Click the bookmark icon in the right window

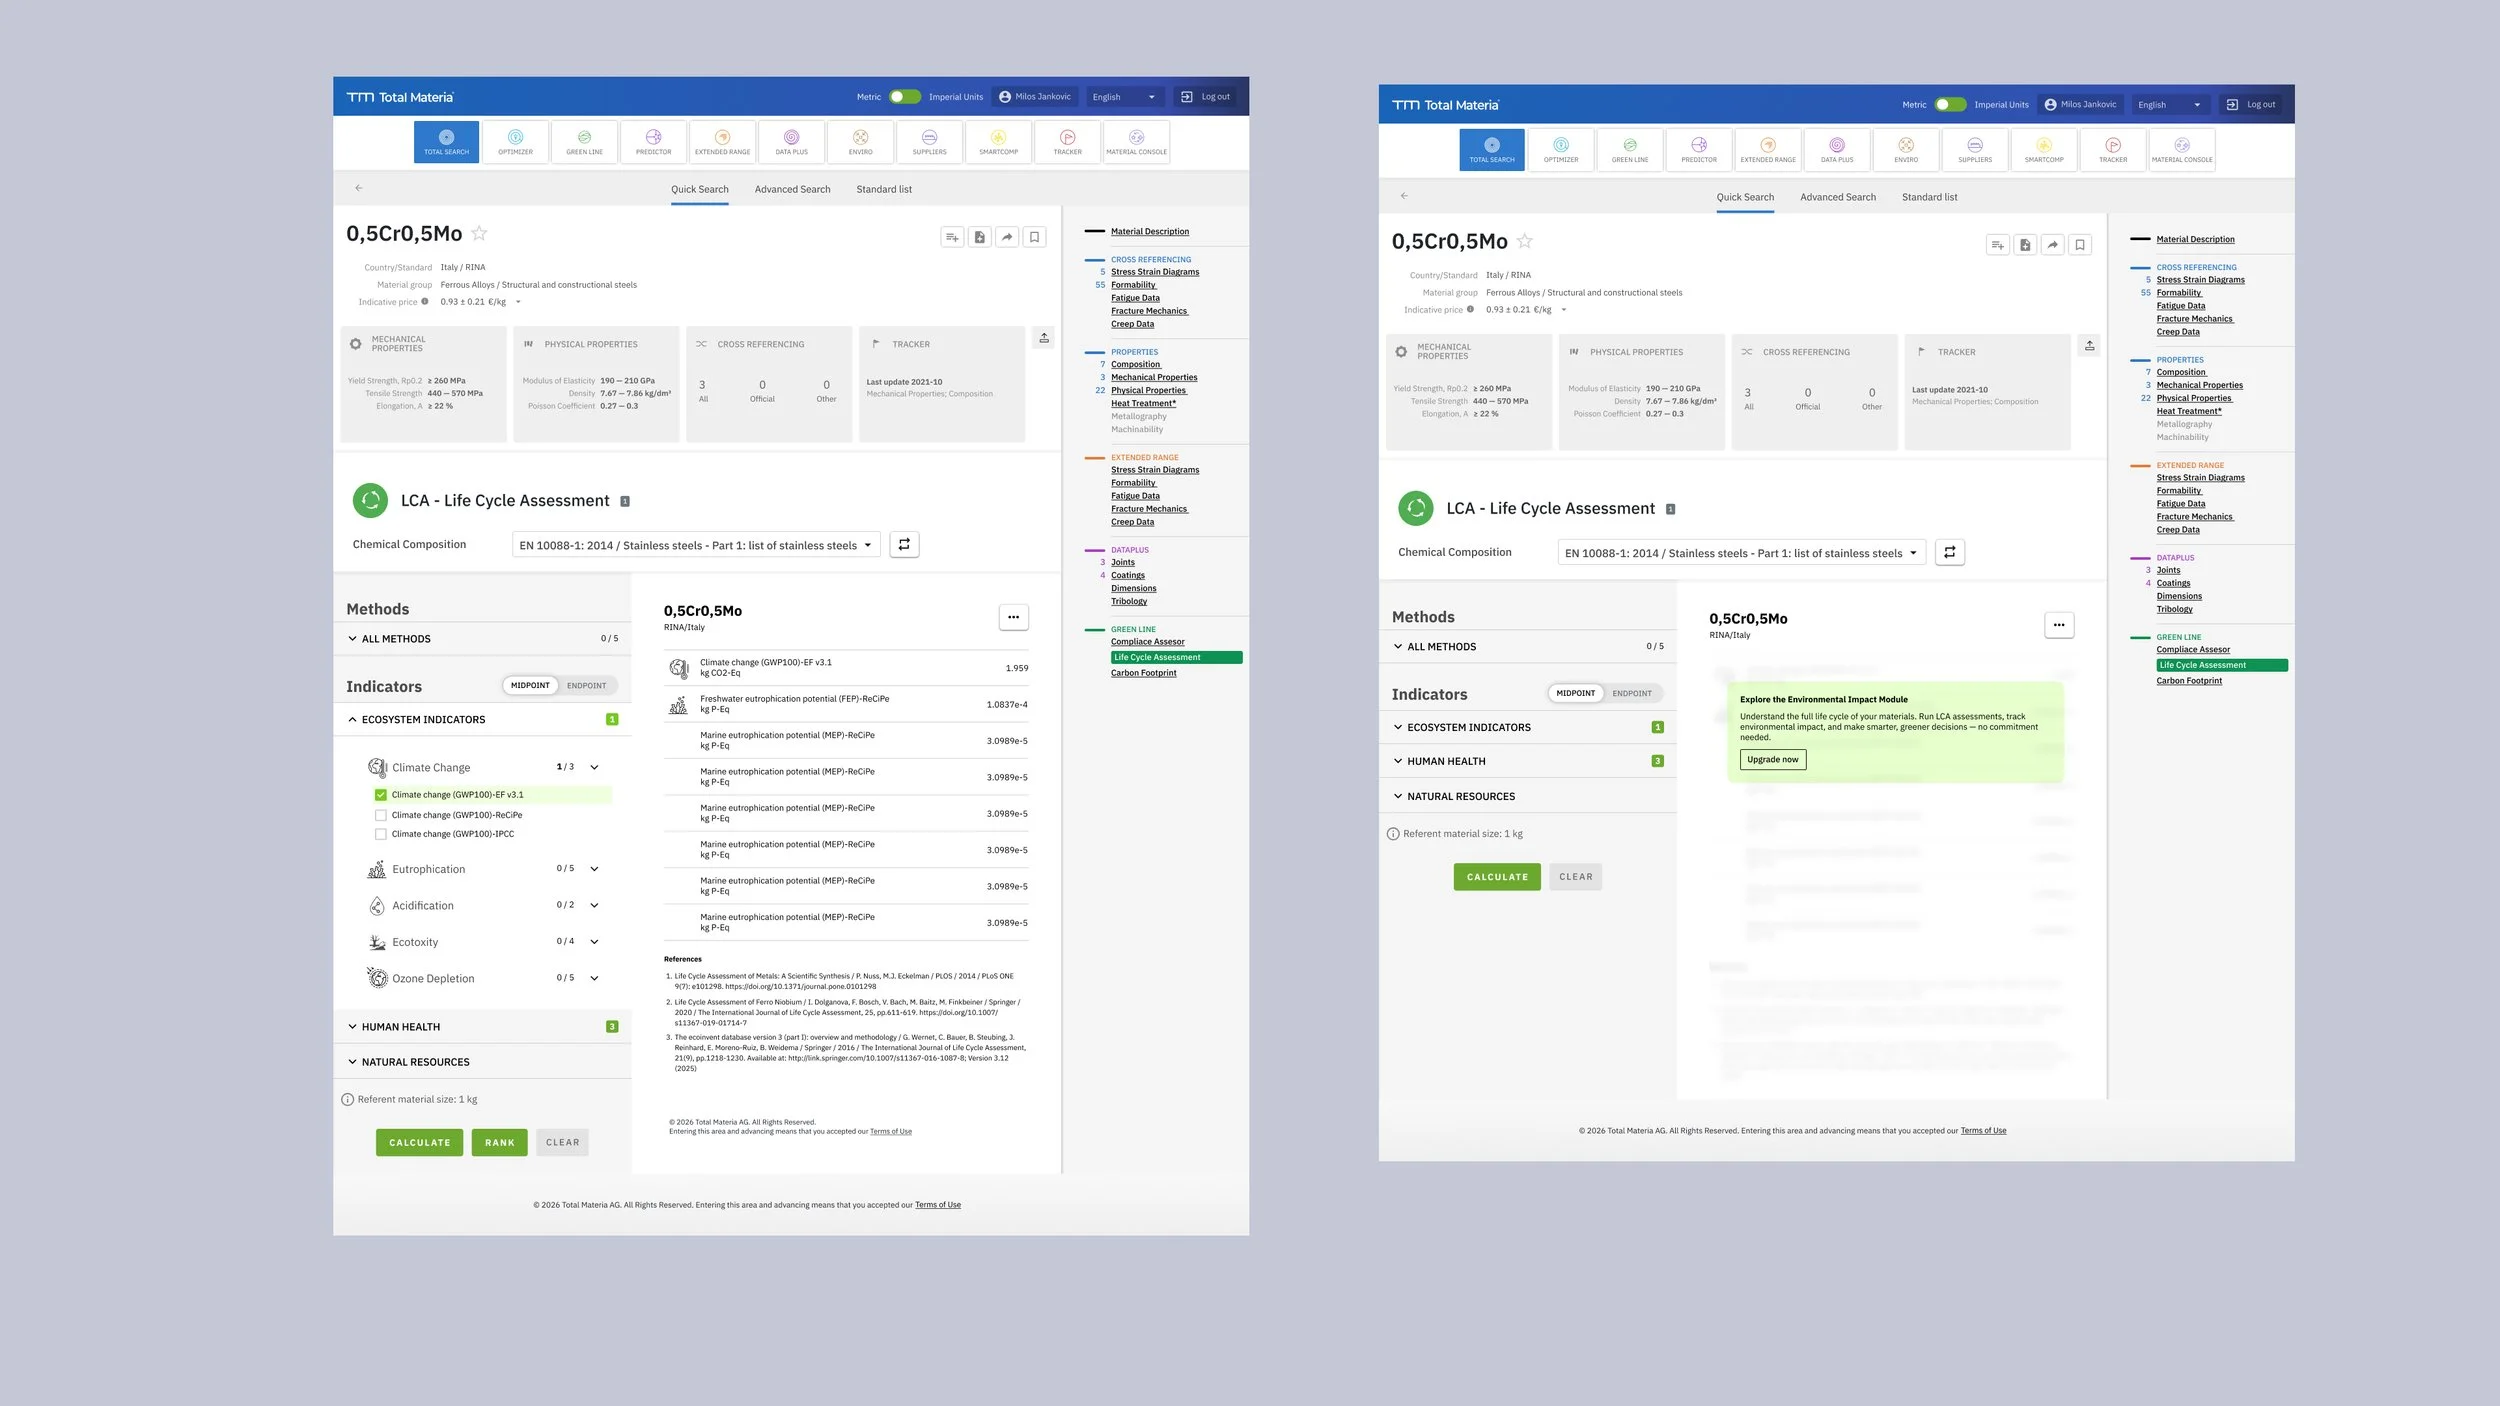tap(2080, 245)
